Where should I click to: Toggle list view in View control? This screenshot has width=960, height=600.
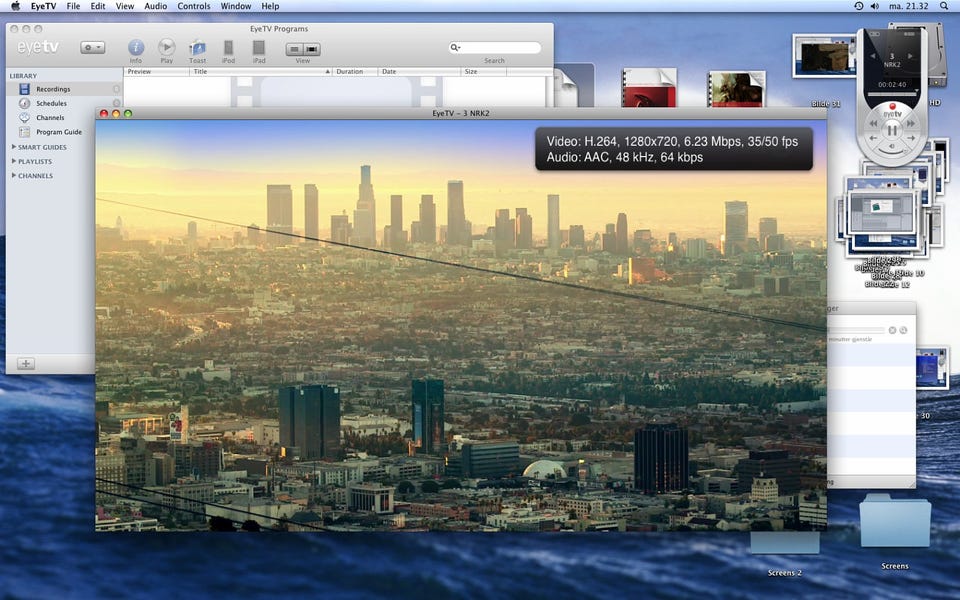click(295, 48)
